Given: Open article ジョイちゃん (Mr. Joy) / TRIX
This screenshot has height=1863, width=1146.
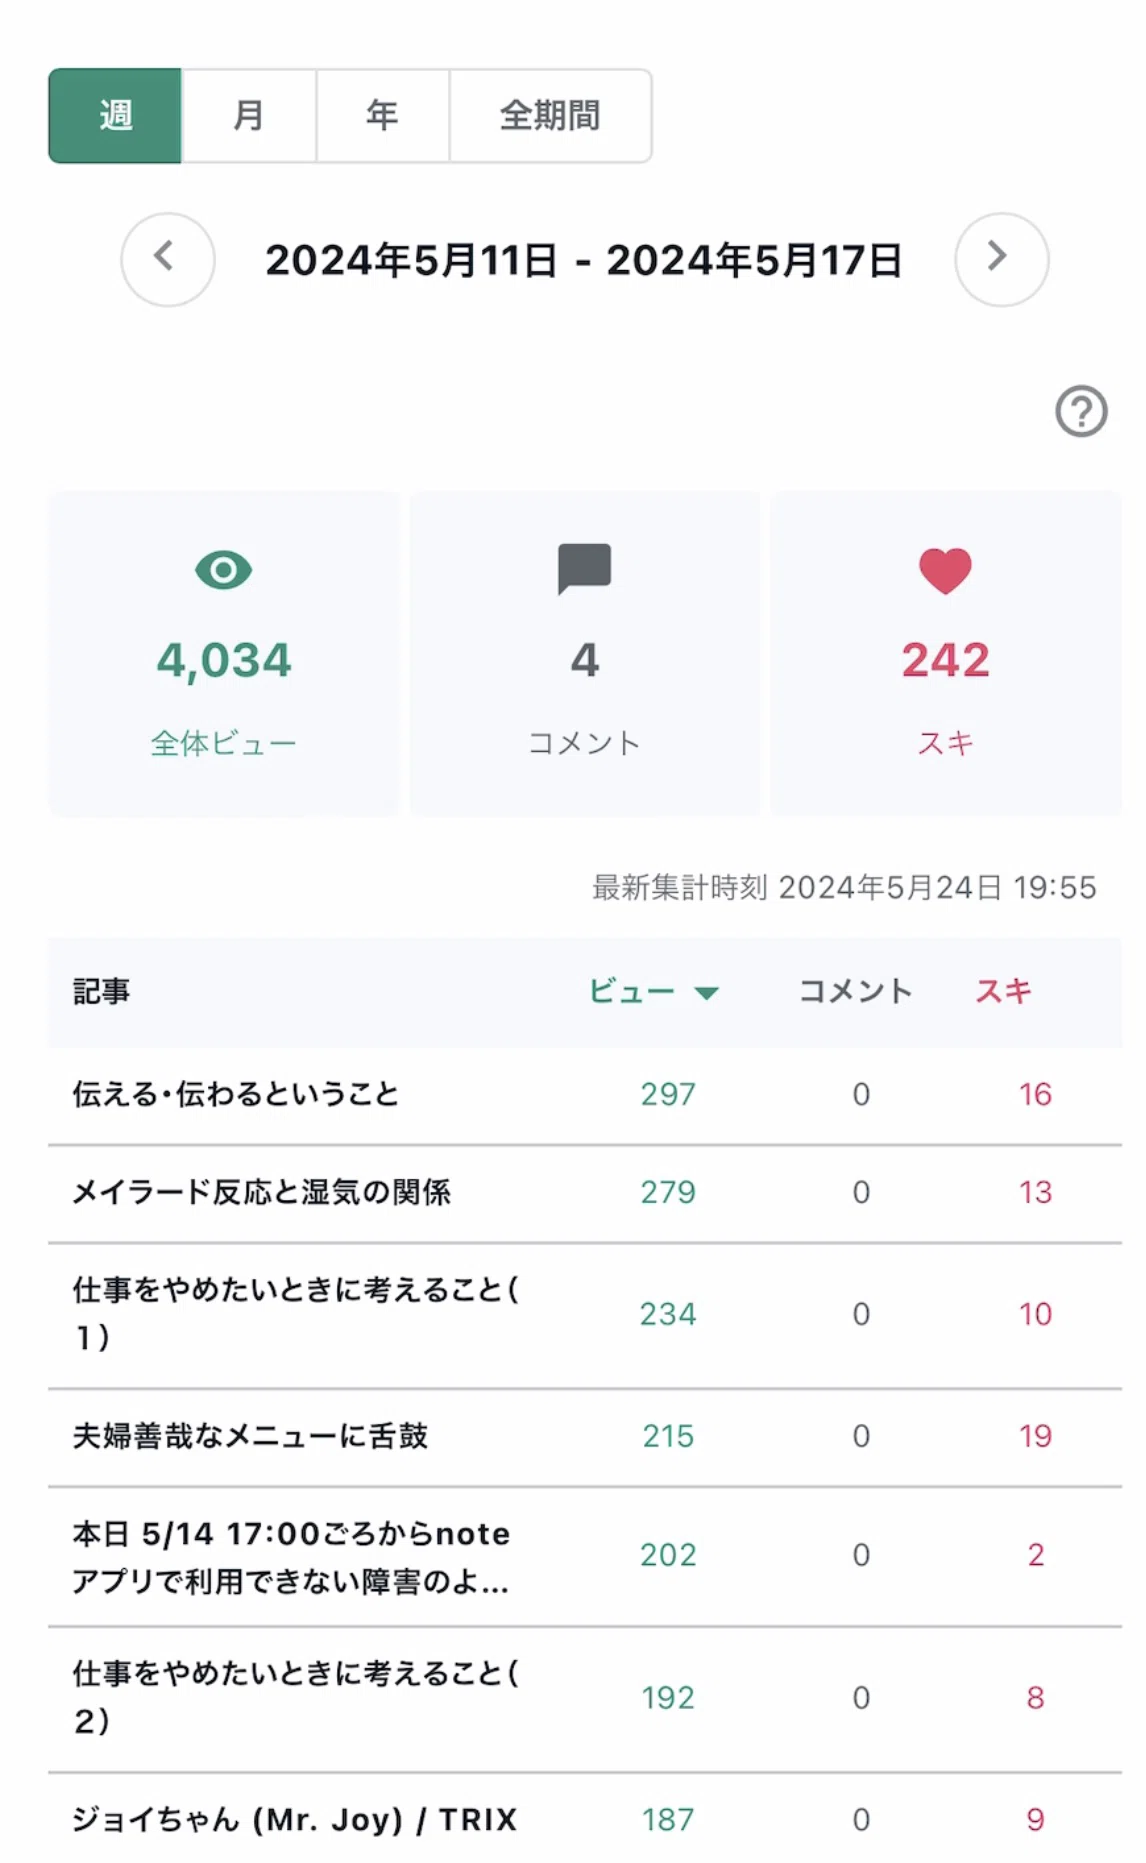Looking at the screenshot, I should tap(295, 1819).
